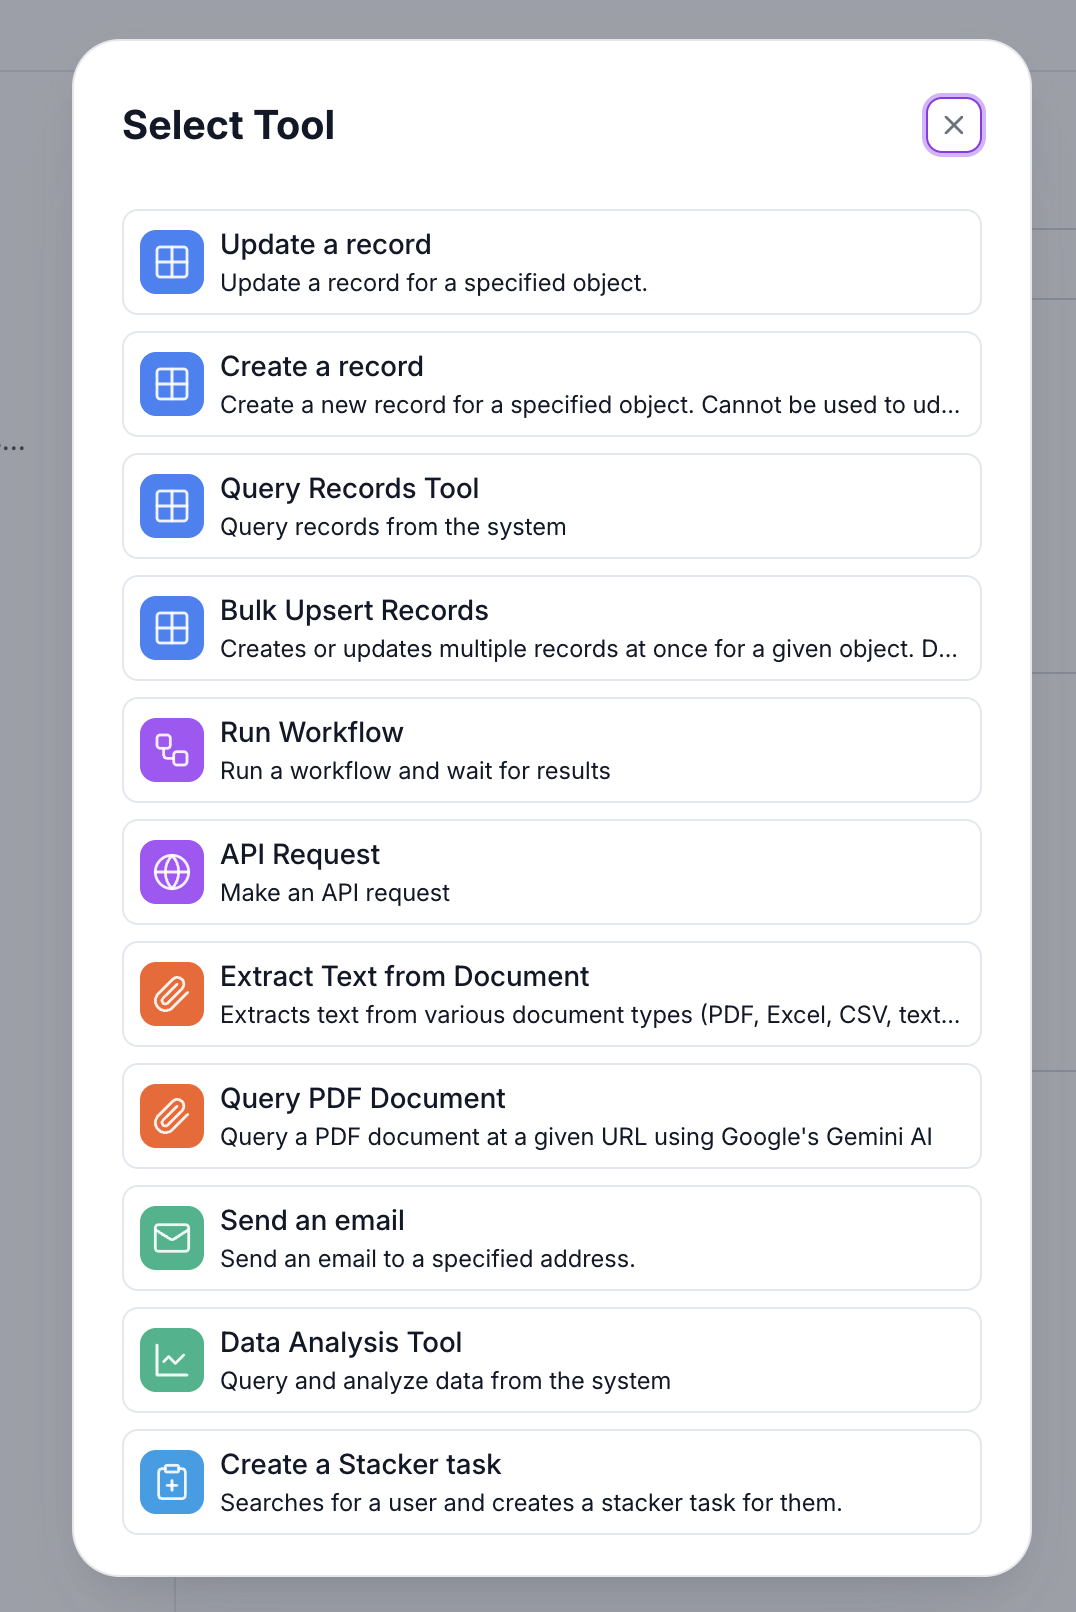
Task: Pick "Query and analyze data from the system" text
Action: coord(445,1381)
